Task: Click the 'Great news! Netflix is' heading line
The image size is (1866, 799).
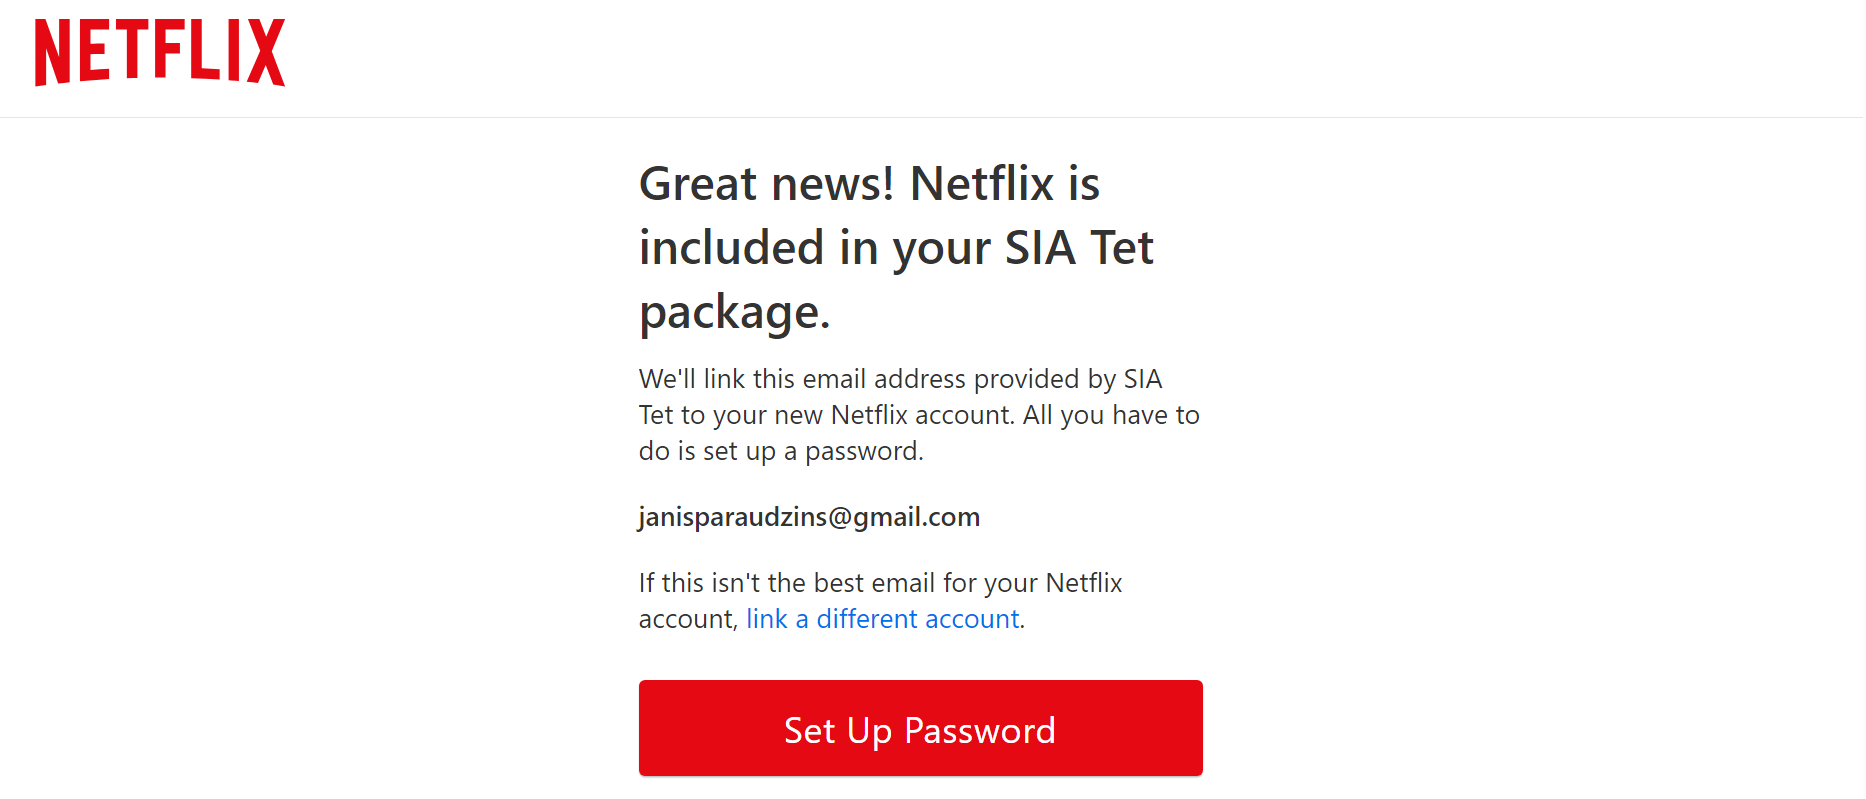Action: click(870, 184)
